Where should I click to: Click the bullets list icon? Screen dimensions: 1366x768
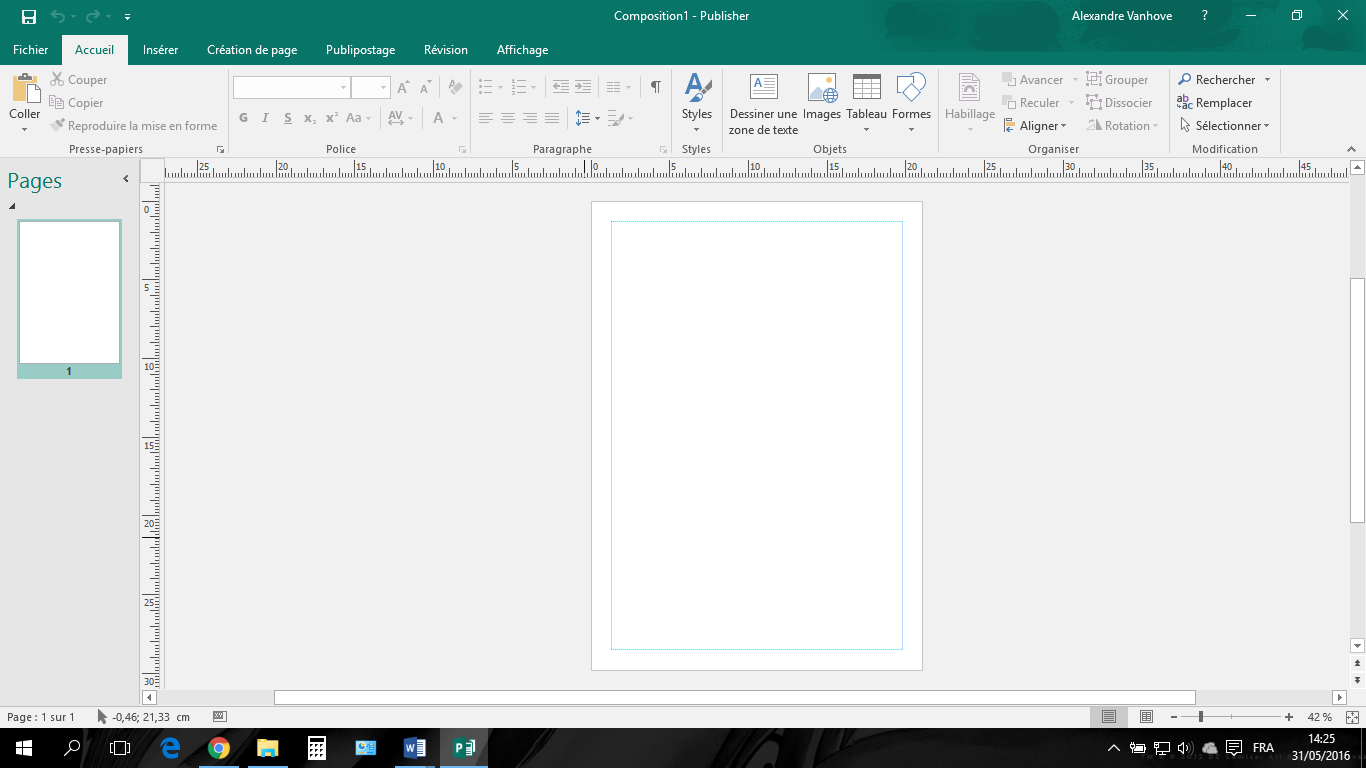click(x=486, y=88)
